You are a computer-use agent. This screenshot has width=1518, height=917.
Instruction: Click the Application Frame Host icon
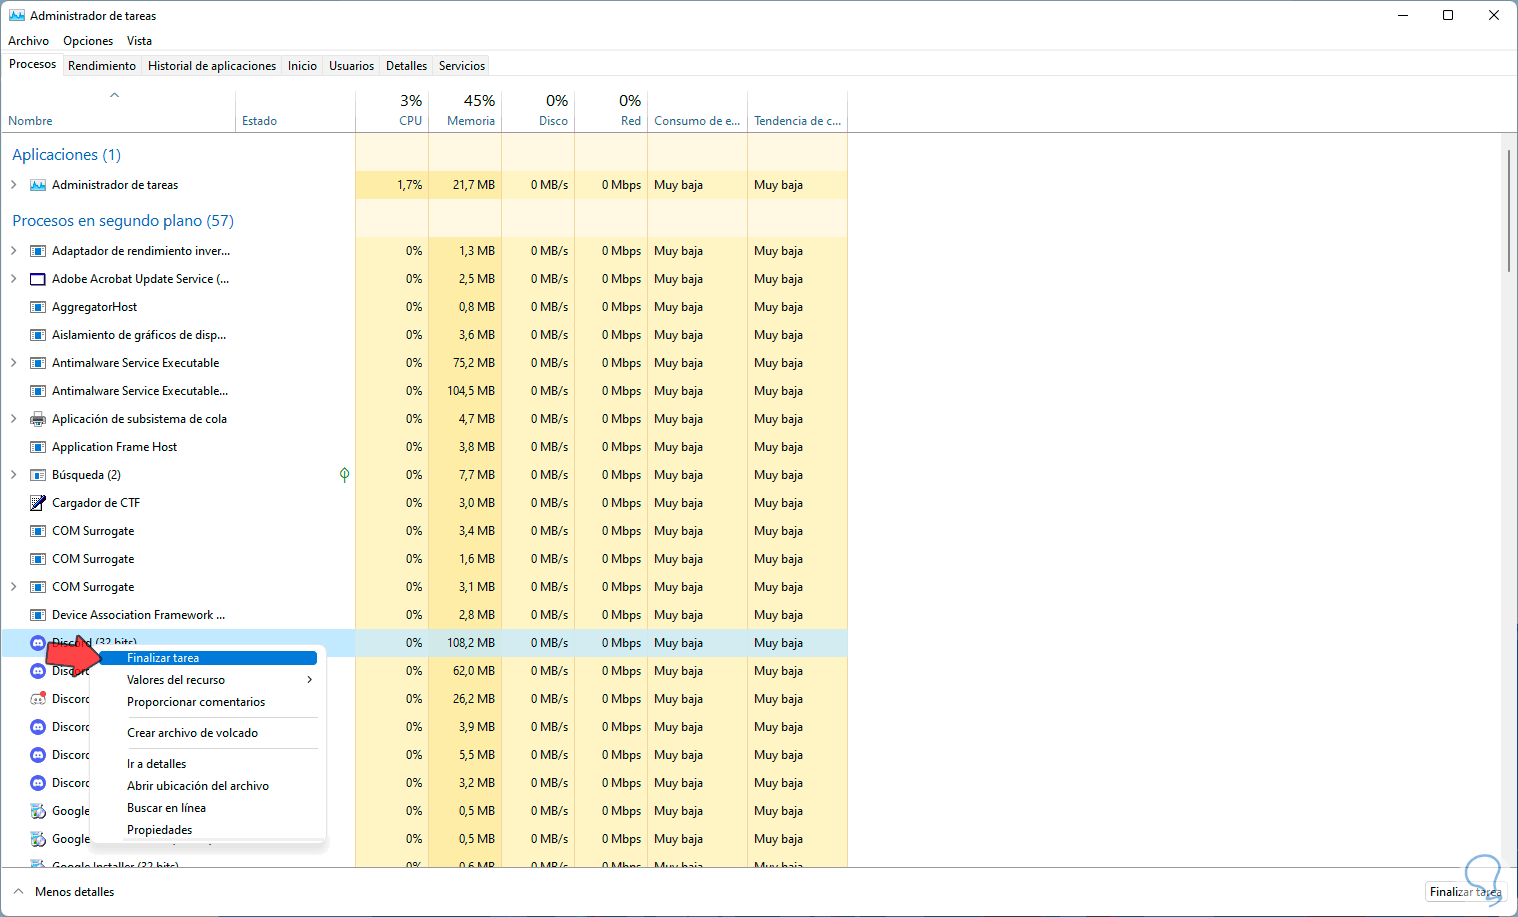click(x=38, y=447)
